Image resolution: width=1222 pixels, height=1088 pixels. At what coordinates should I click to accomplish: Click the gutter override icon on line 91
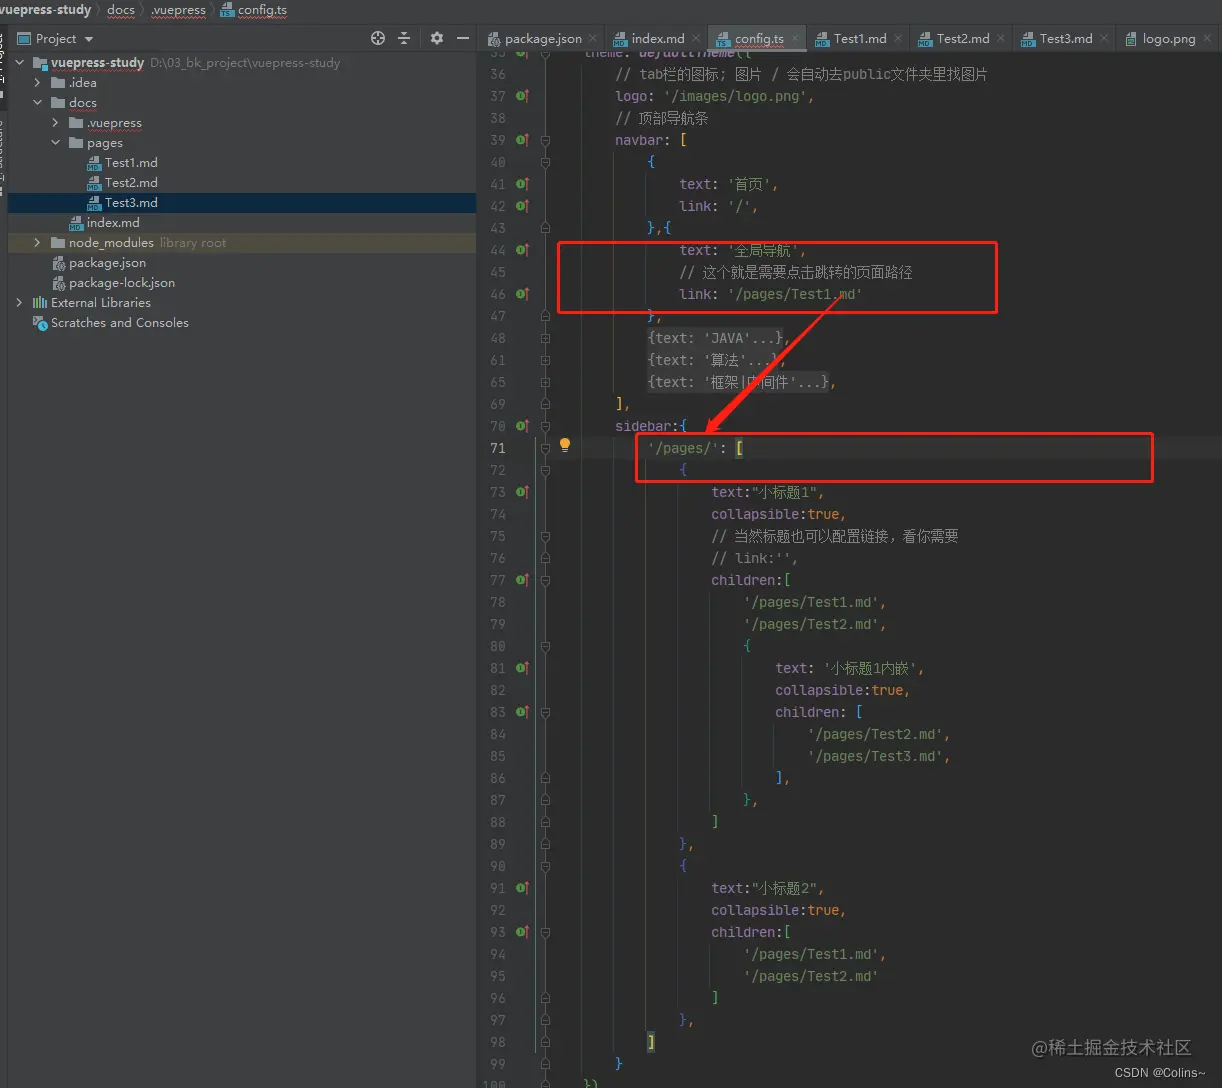[x=521, y=888]
